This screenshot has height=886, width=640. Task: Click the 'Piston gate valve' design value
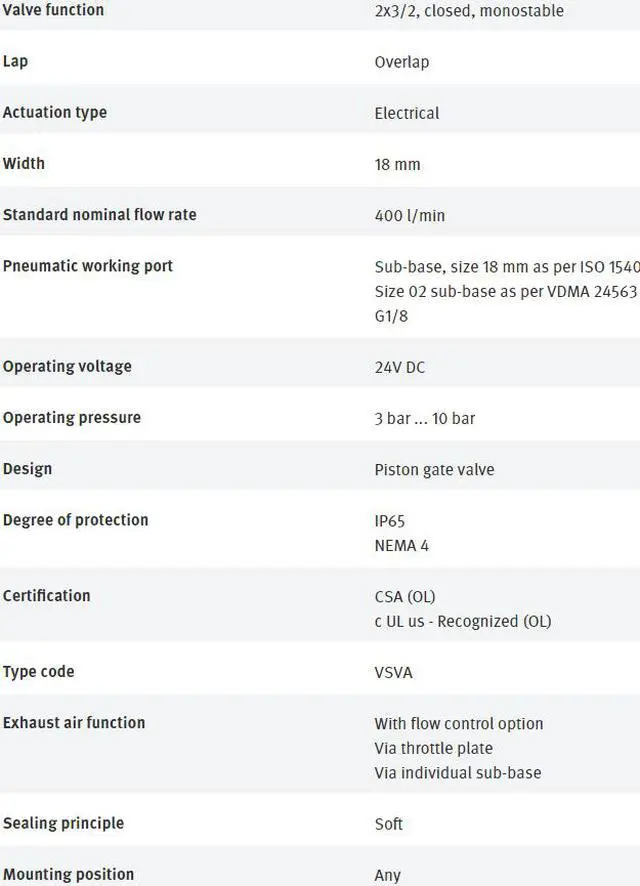point(434,469)
